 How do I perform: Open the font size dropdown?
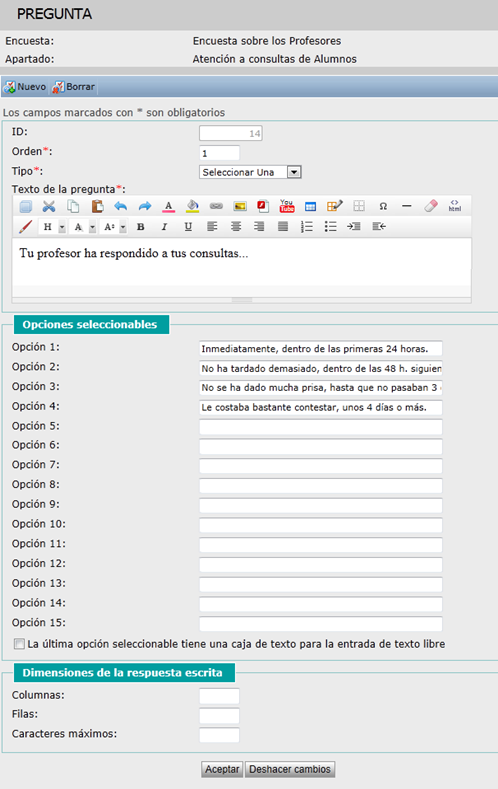(115, 227)
